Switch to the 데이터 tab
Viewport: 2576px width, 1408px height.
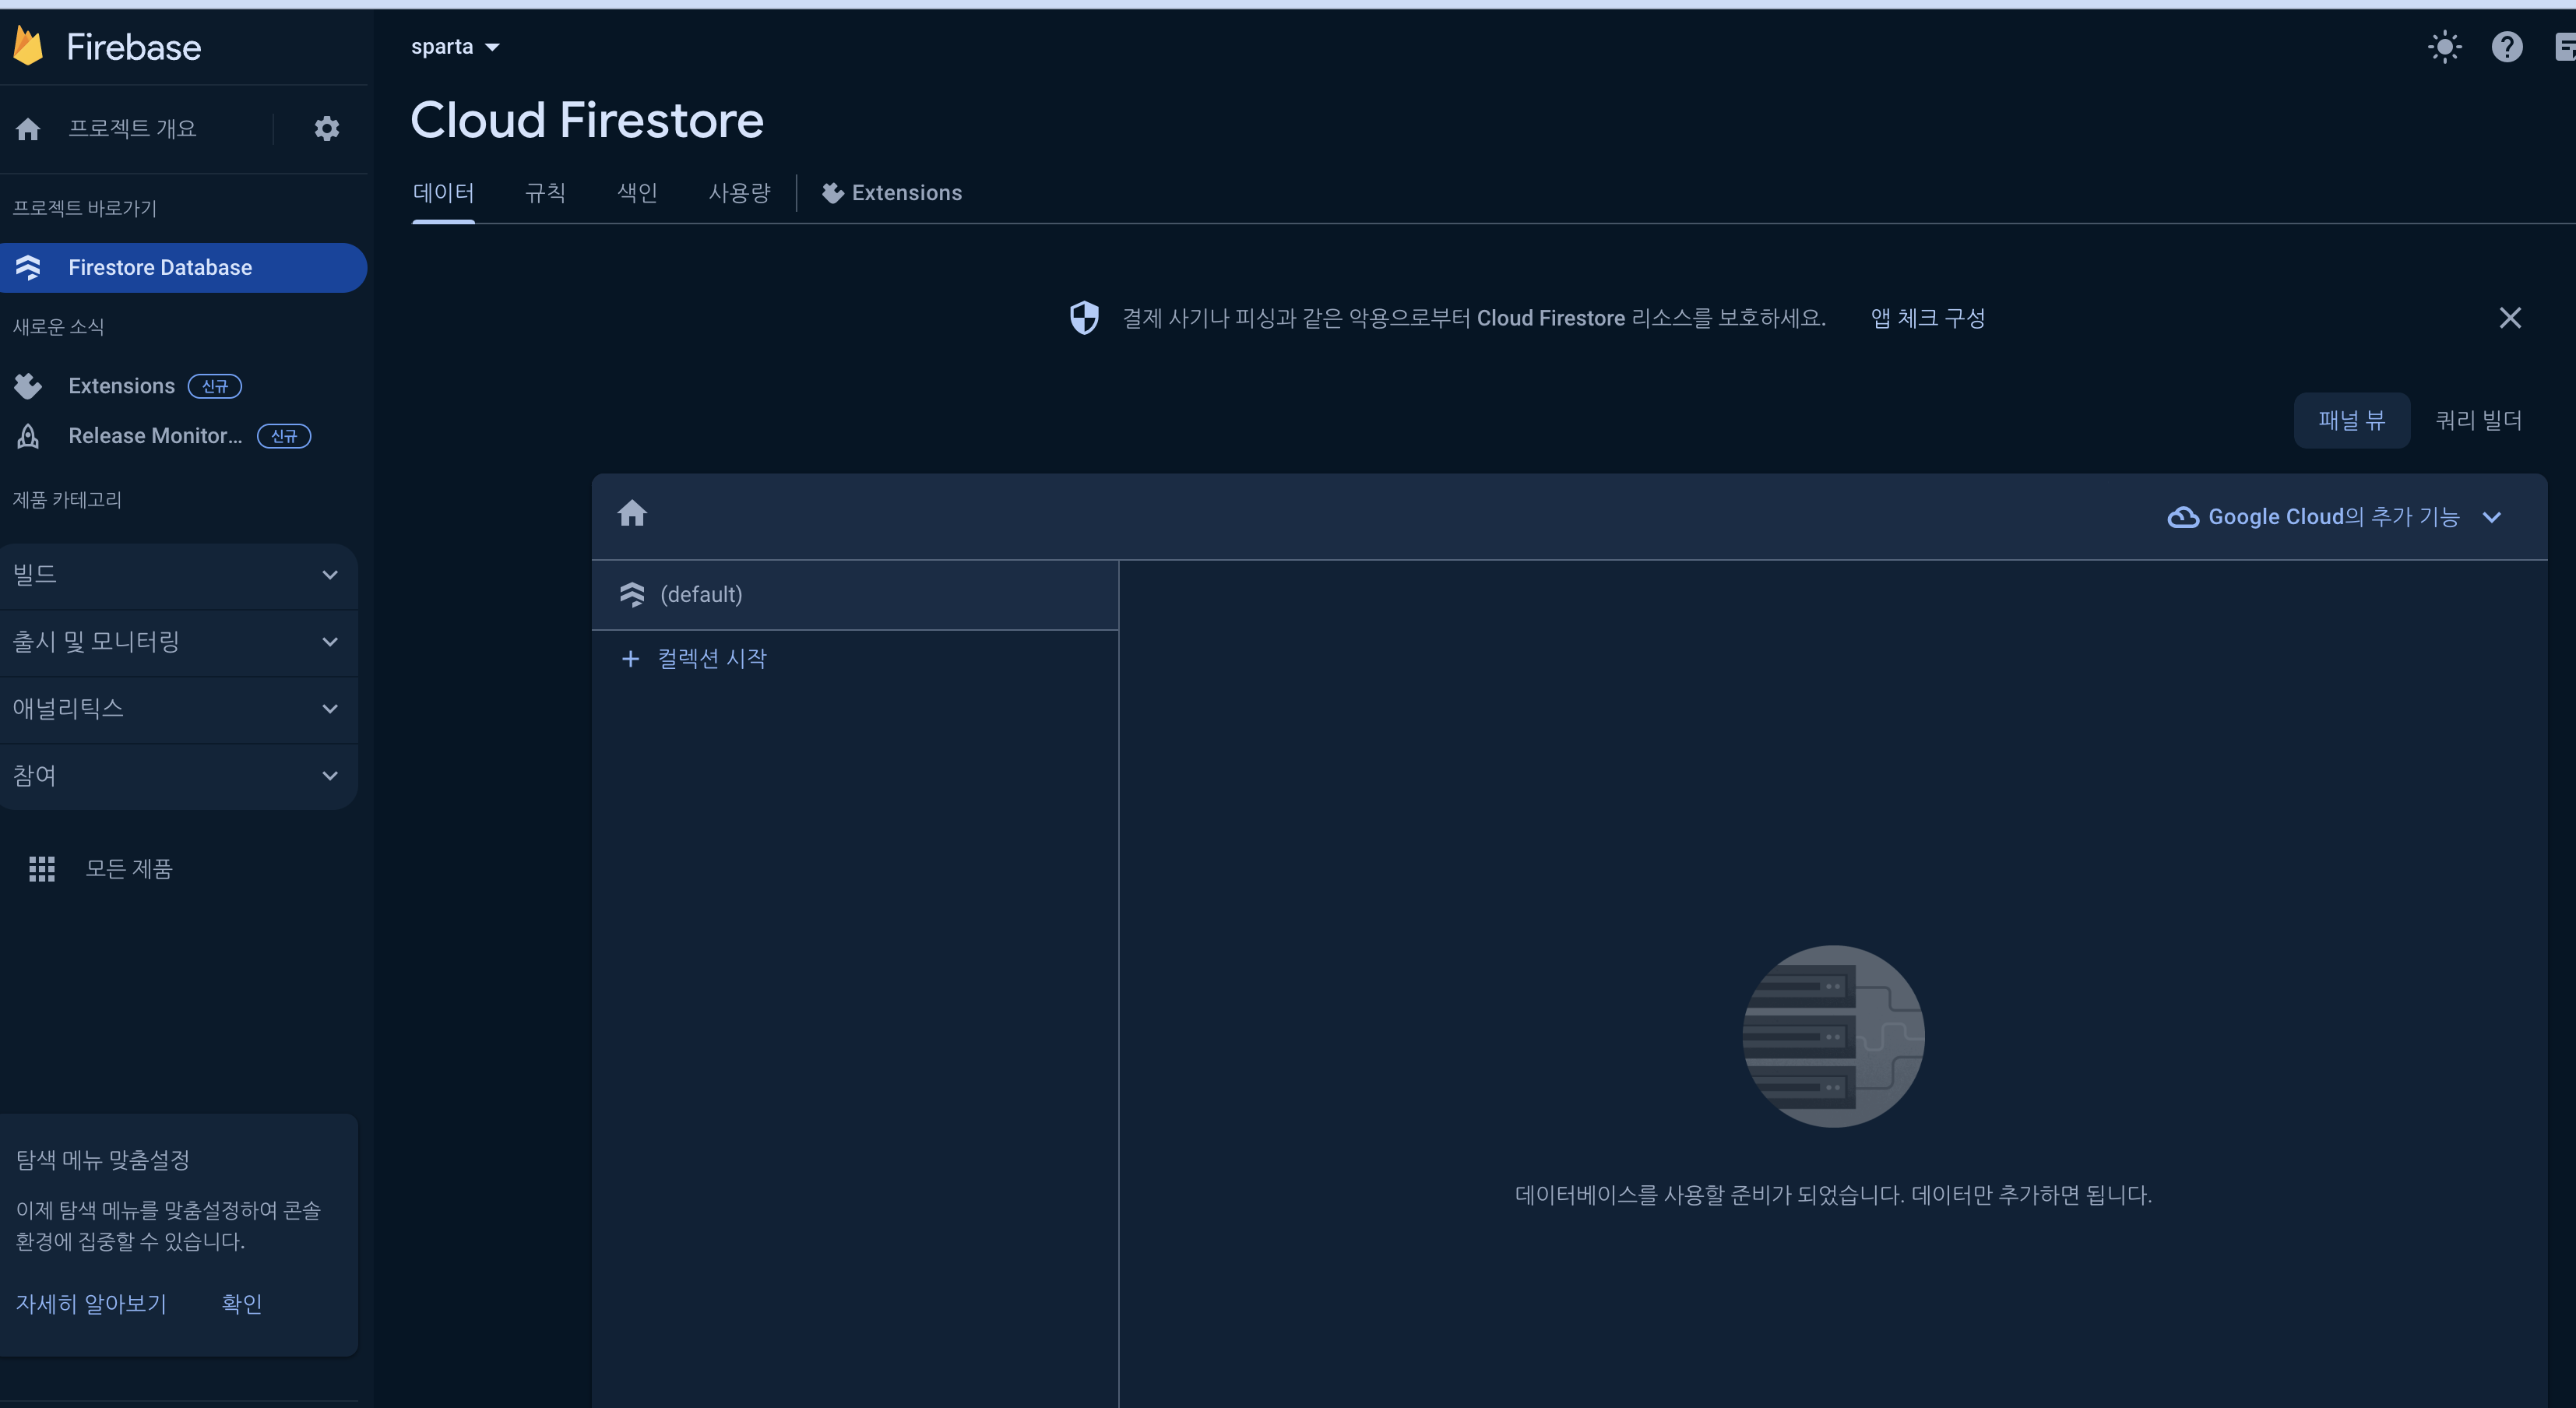click(443, 193)
